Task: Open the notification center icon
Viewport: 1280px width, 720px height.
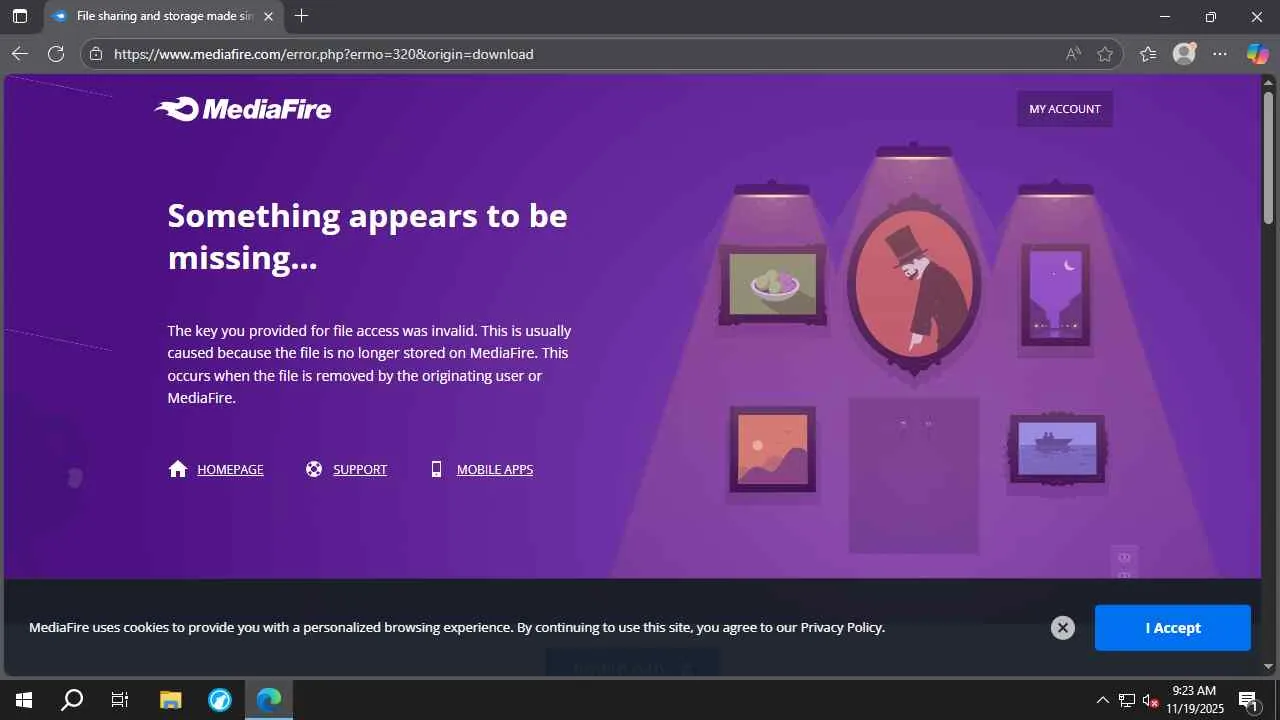Action: pyautogui.click(x=1248, y=700)
